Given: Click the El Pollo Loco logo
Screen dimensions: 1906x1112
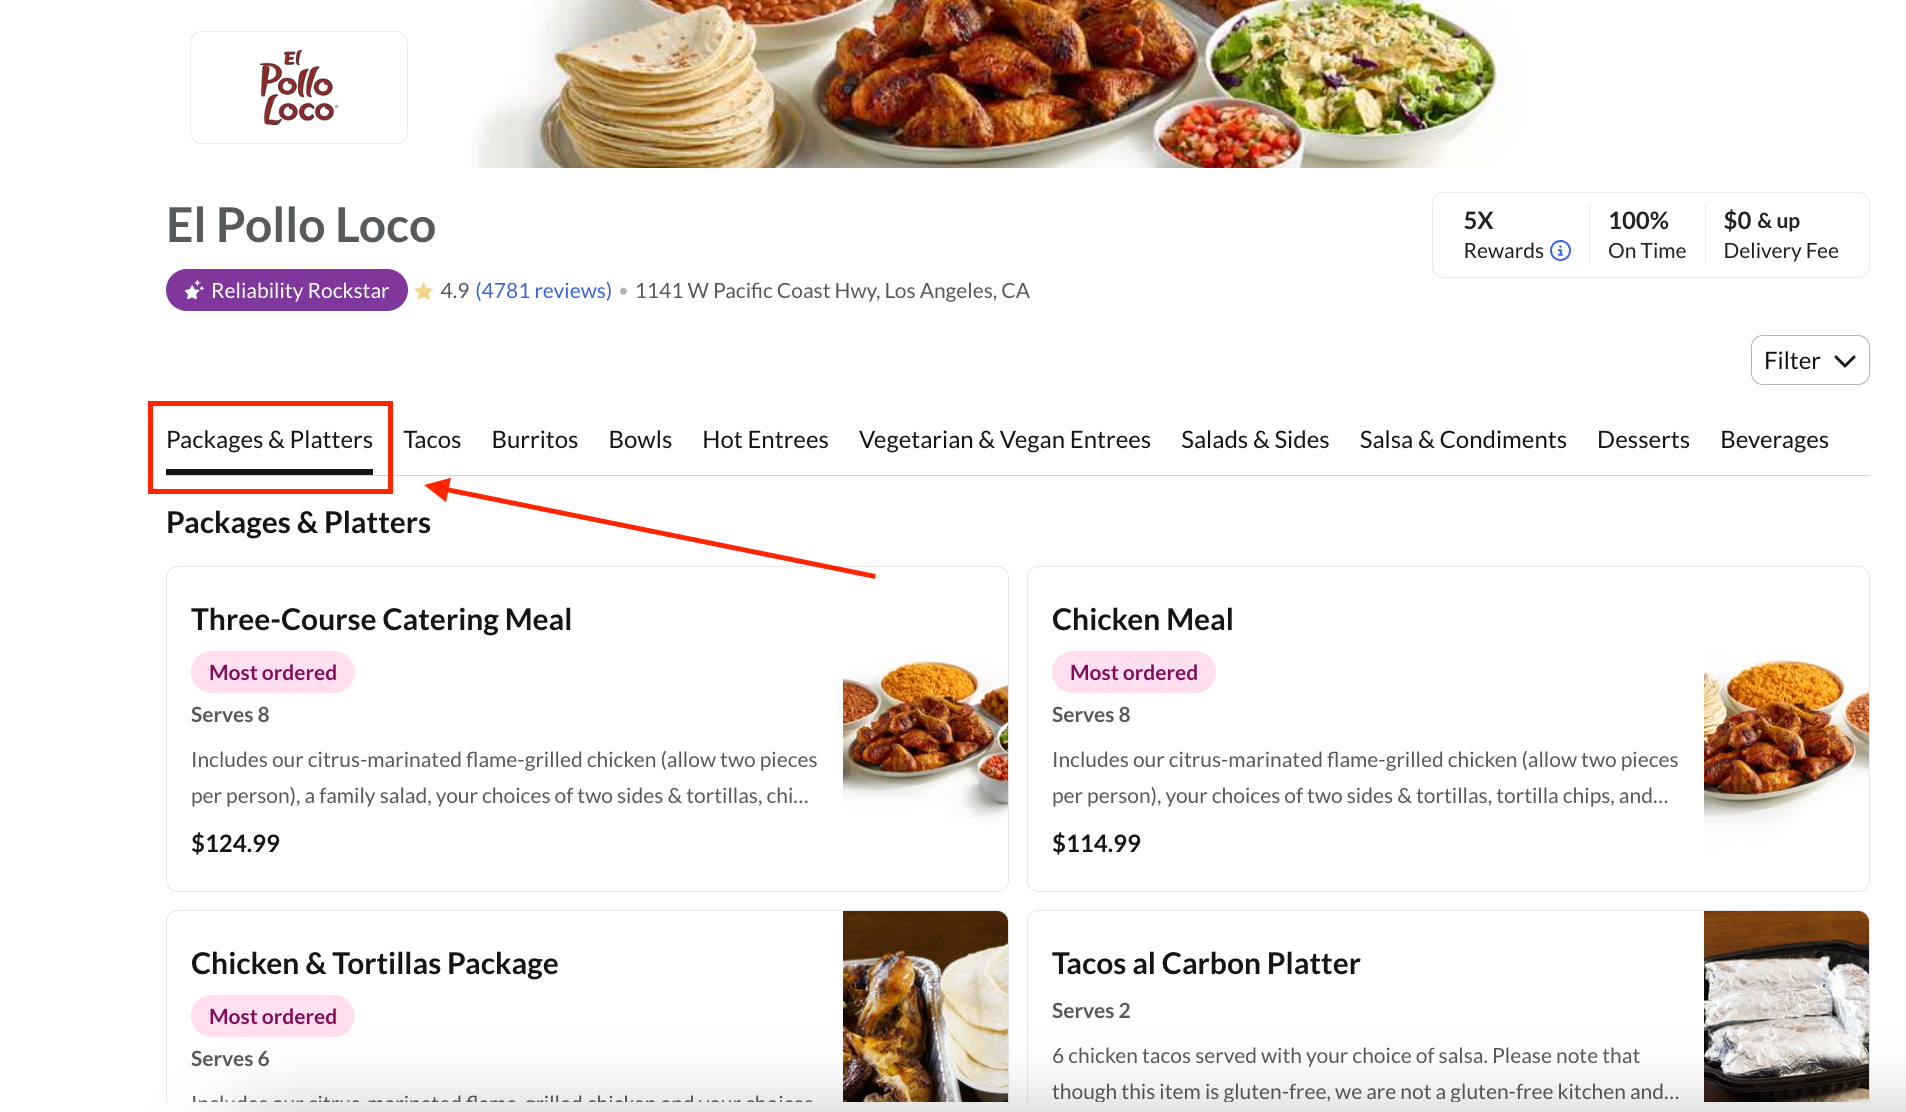Looking at the screenshot, I should [x=298, y=87].
